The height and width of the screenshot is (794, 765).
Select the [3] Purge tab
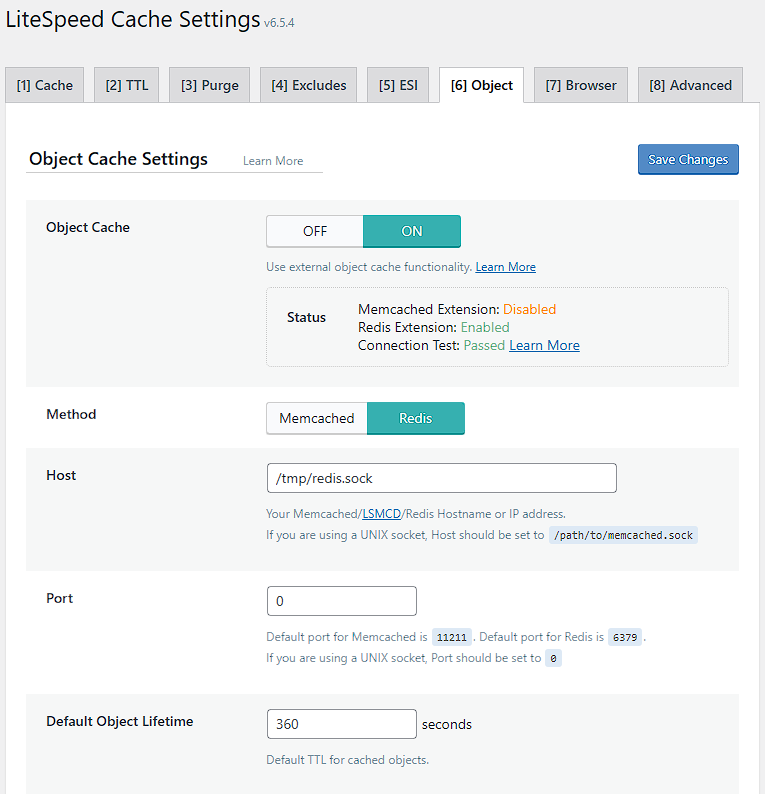tap(210, 85)
